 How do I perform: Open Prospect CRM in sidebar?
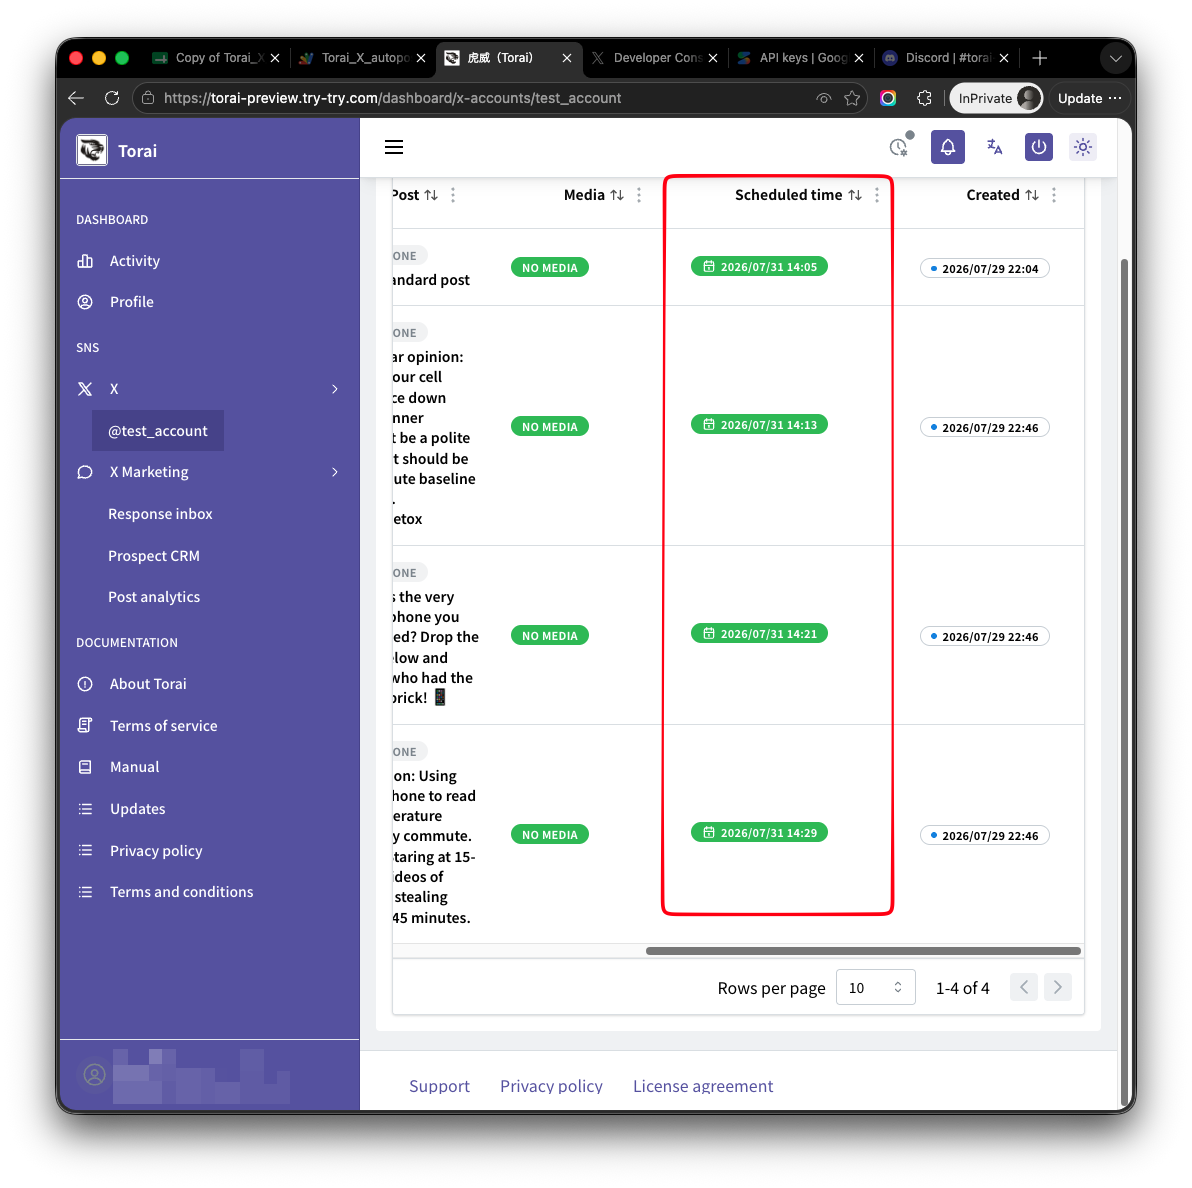click(x=154, y=556)
